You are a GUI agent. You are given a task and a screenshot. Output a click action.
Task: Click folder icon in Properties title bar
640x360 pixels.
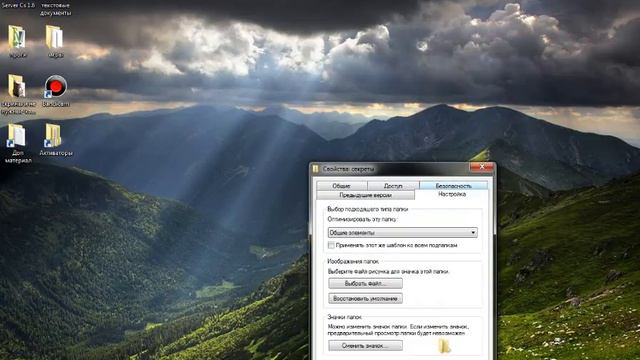[x=316, y=169]
